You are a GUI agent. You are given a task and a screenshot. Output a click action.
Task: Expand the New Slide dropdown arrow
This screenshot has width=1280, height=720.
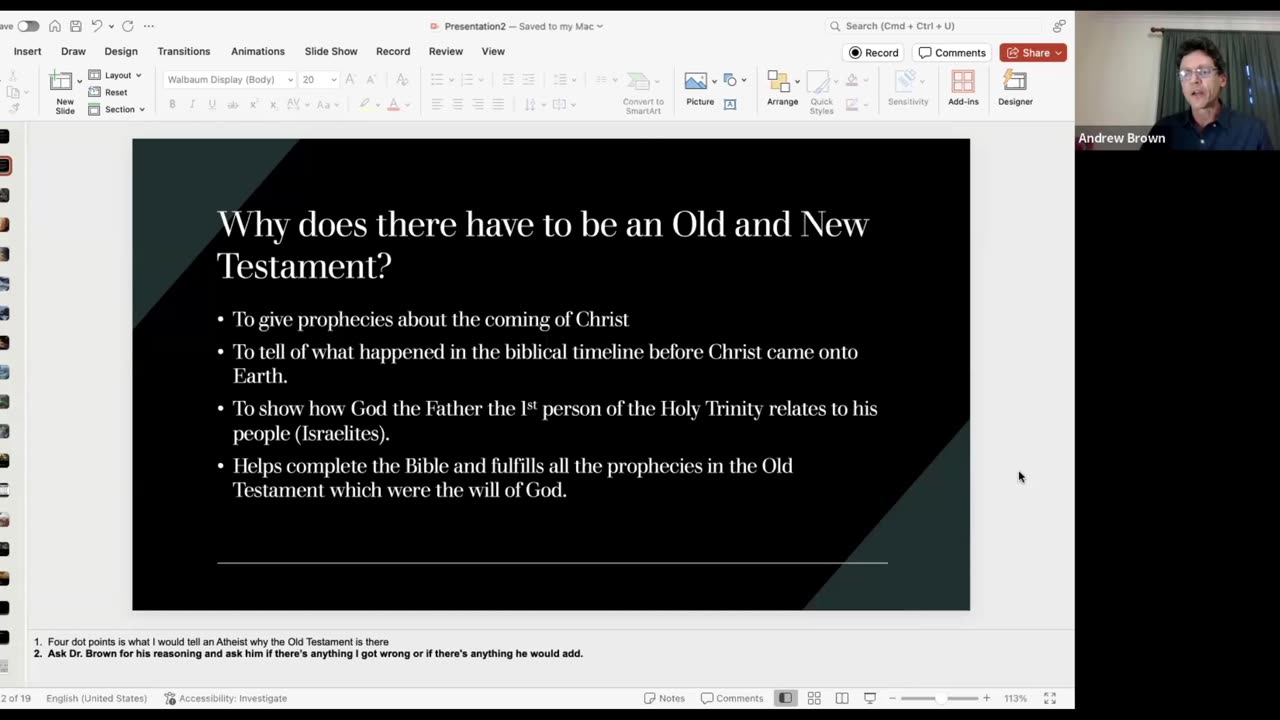tap(80, 81)
